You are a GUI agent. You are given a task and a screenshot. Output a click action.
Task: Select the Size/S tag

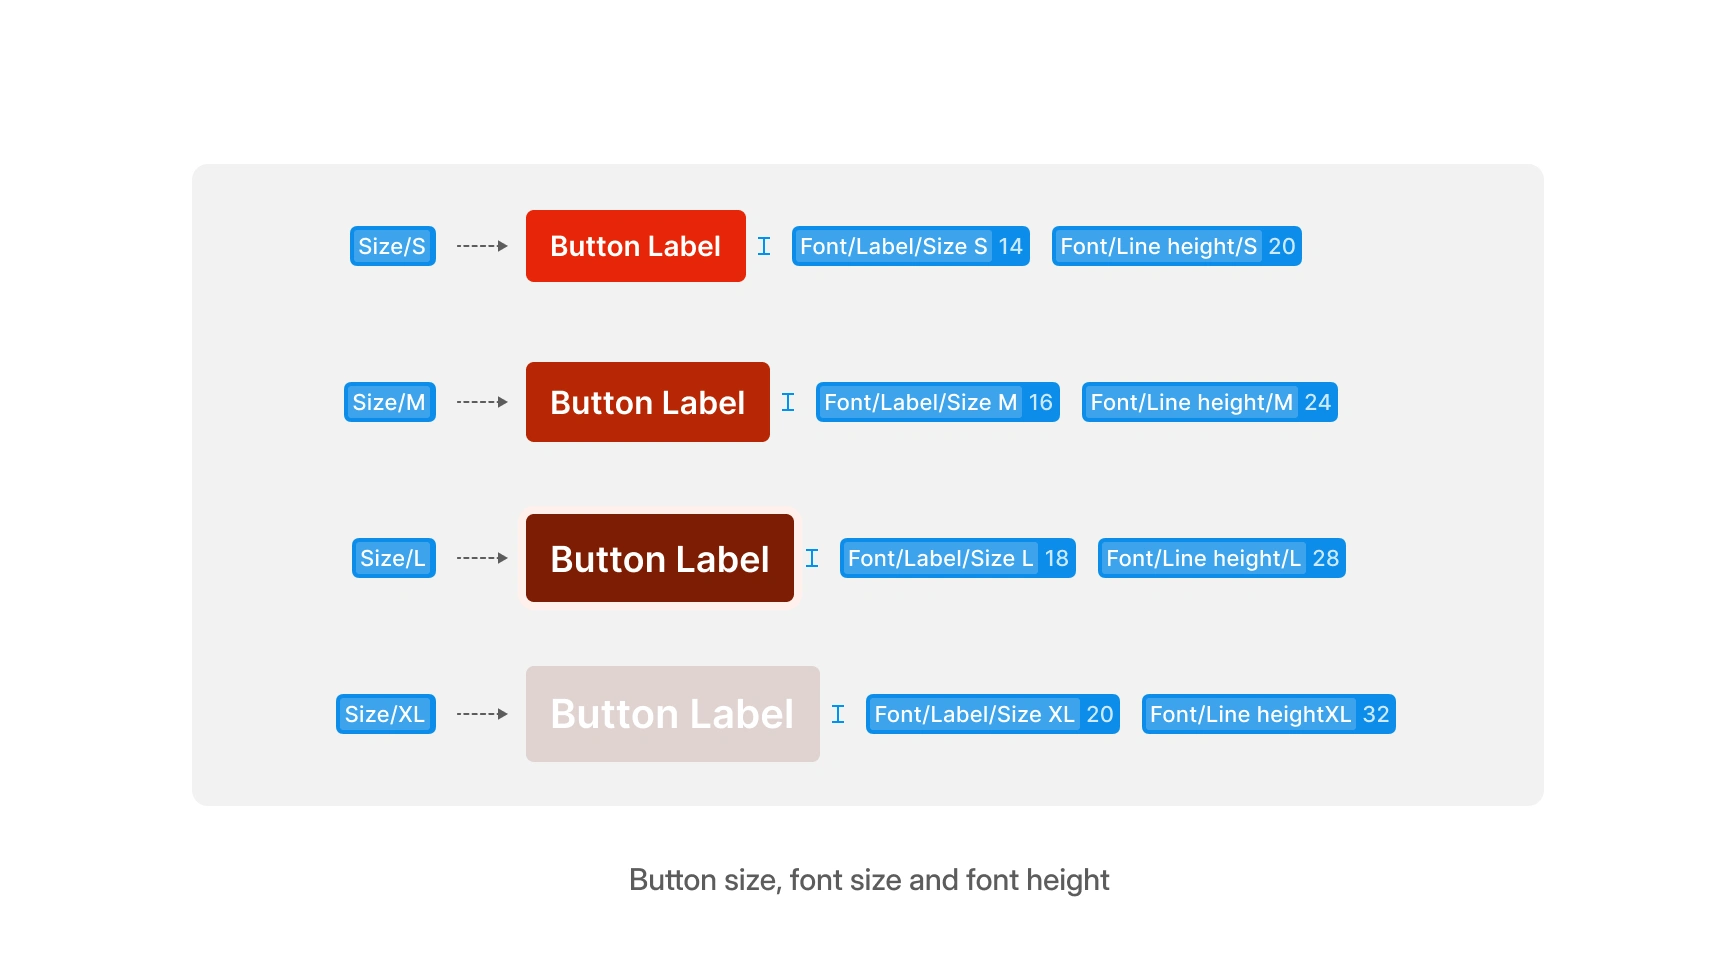[392, 246]
